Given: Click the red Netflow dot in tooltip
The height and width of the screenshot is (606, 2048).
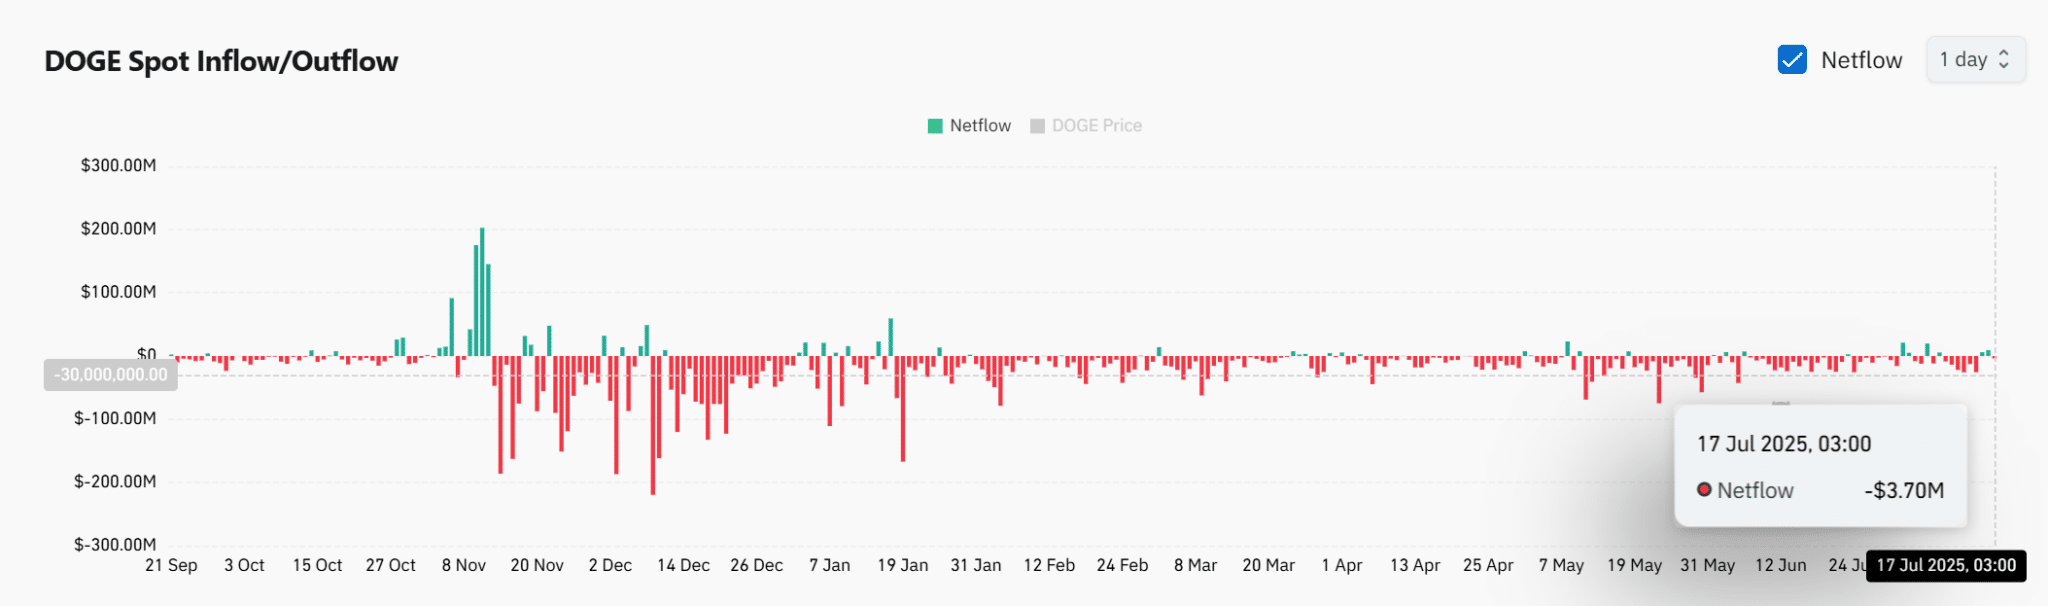Looking at the screenshot, I should 1704,490.
